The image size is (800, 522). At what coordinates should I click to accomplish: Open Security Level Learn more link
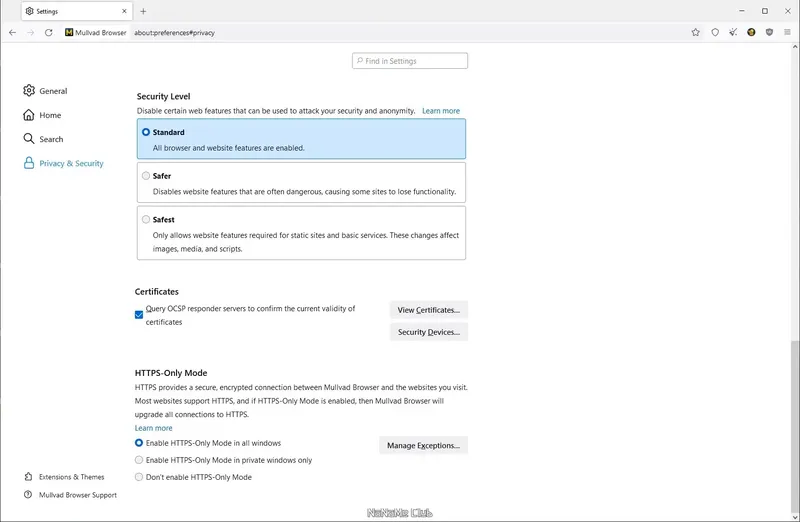click(441, 111)
